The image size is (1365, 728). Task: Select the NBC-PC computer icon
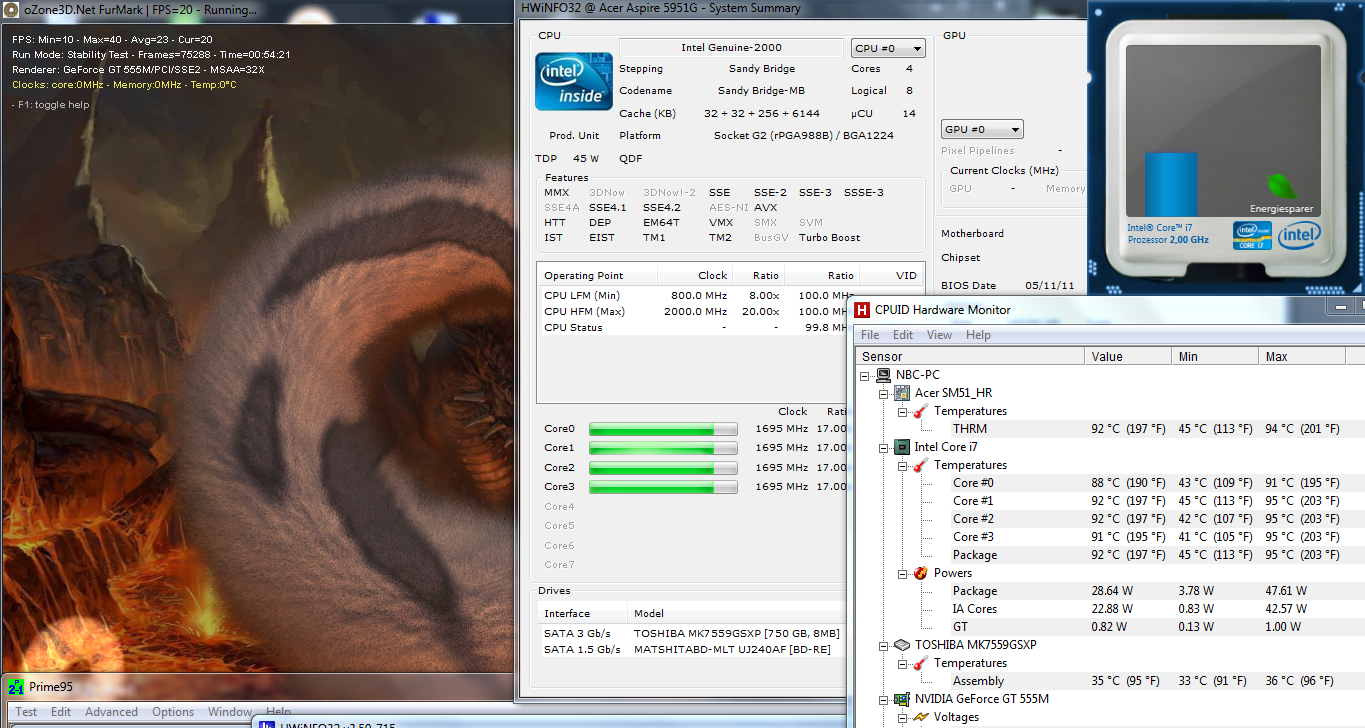(x=883, y=375)
